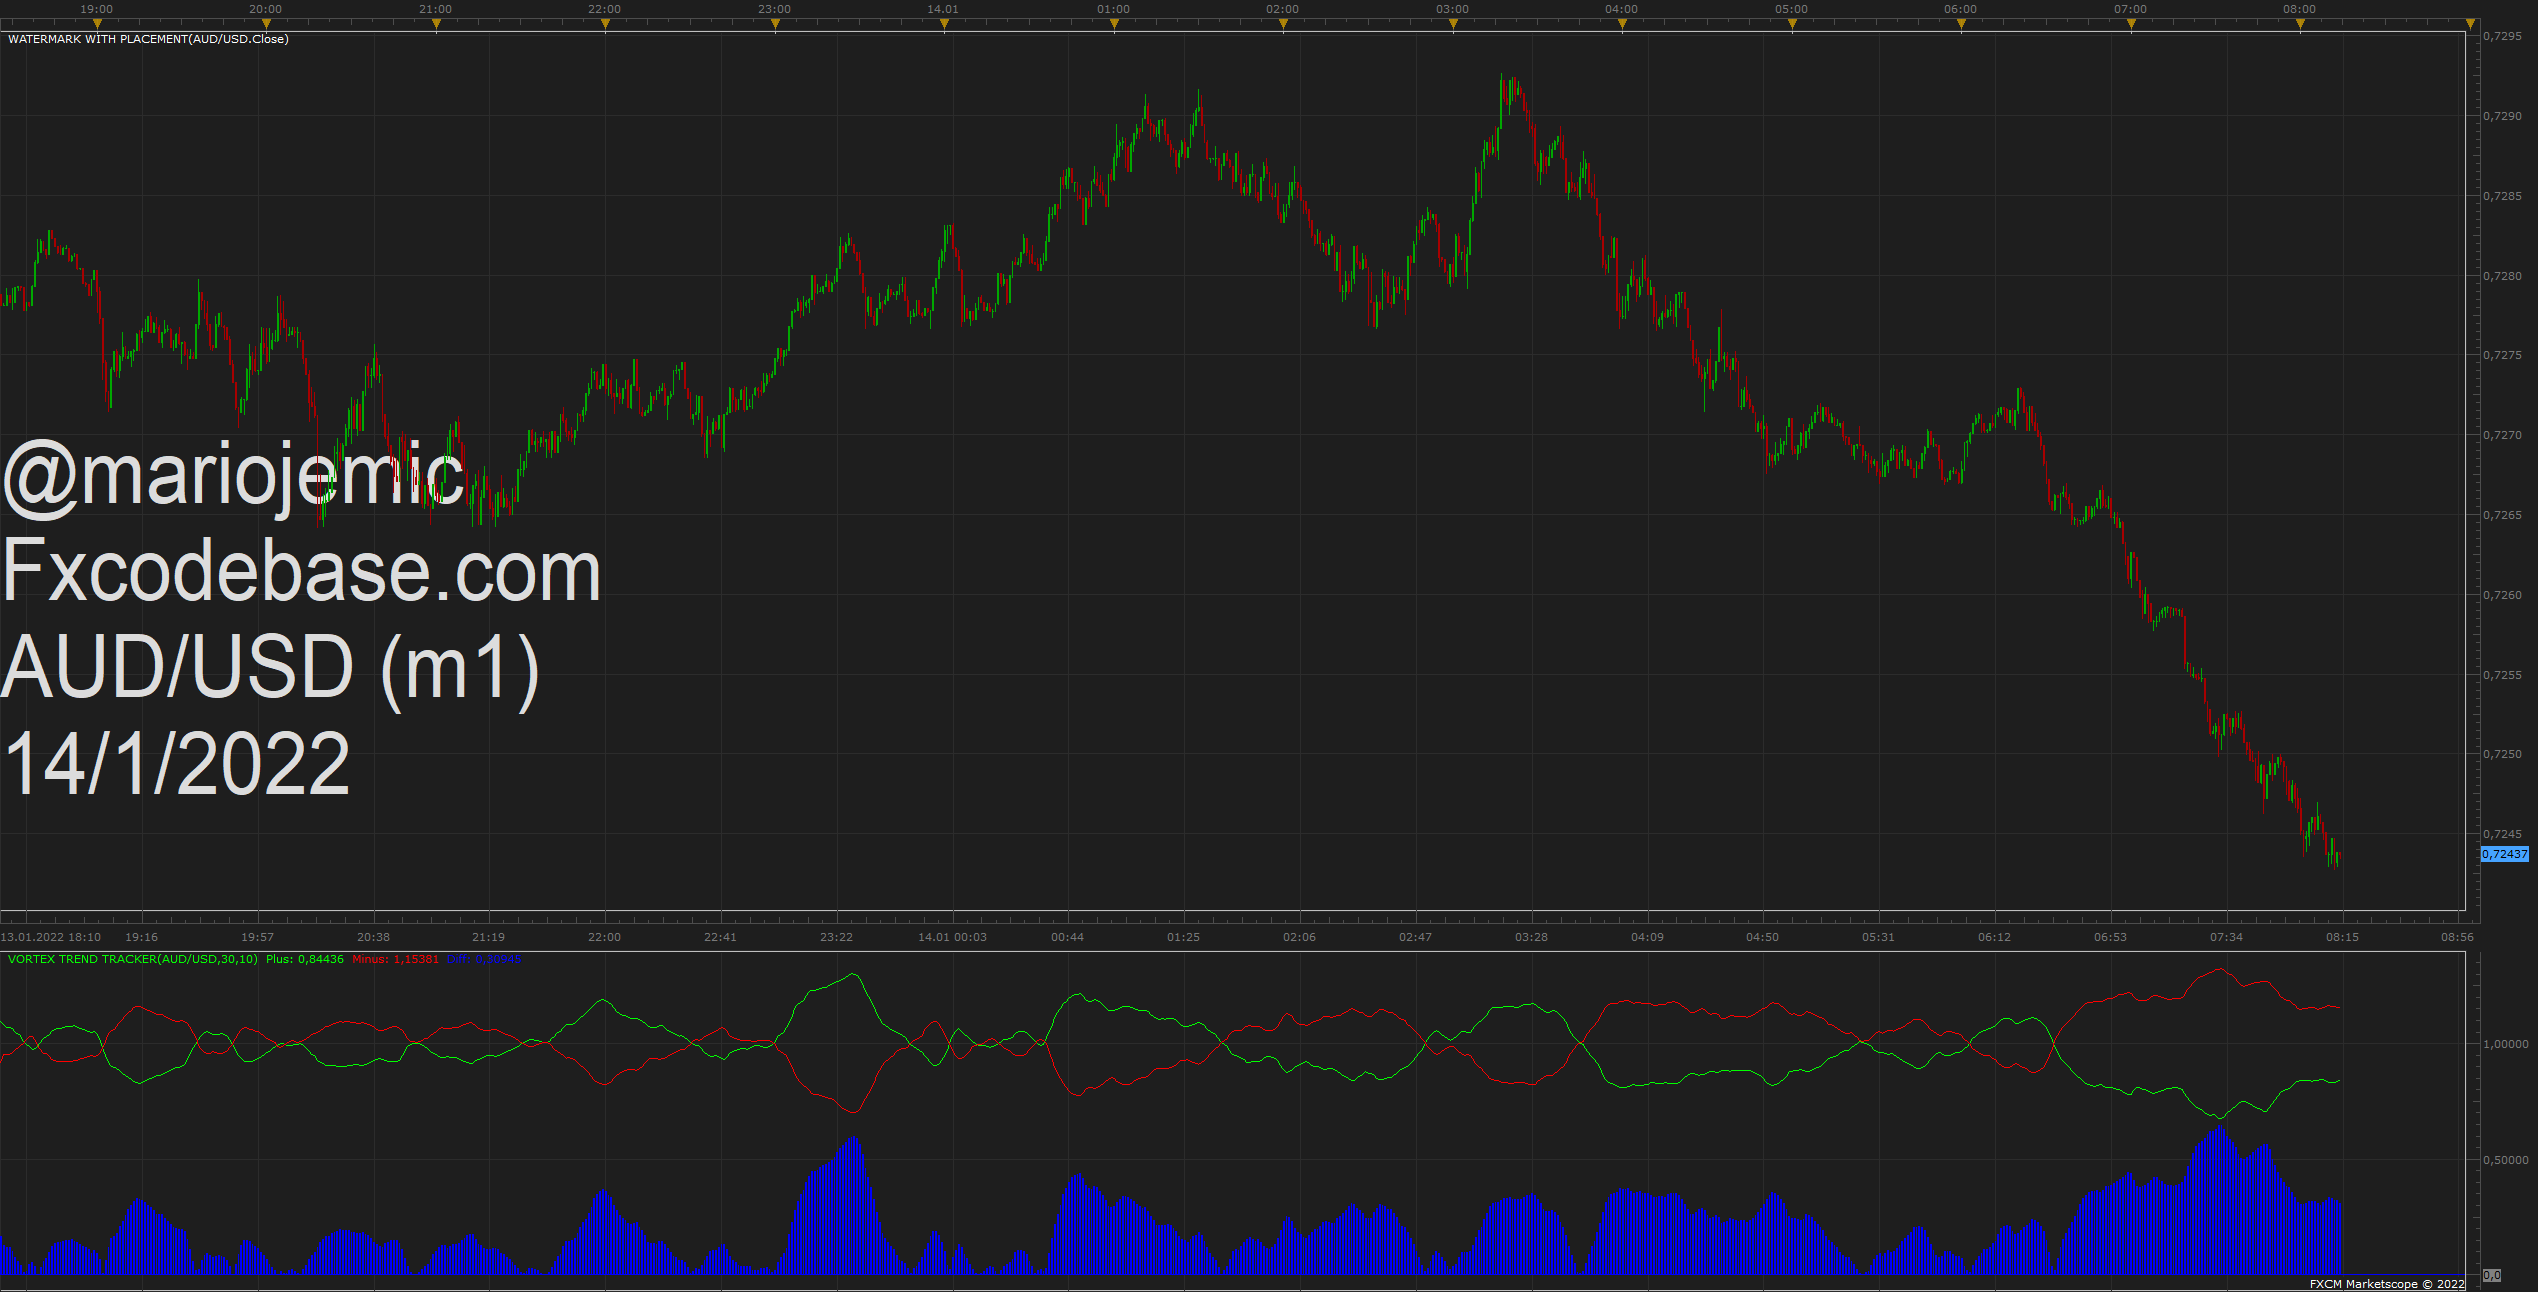Click the red Minus: 1,15381 value
Image resolution: width=2538 pixels, height=1292 pixels.
396,959
